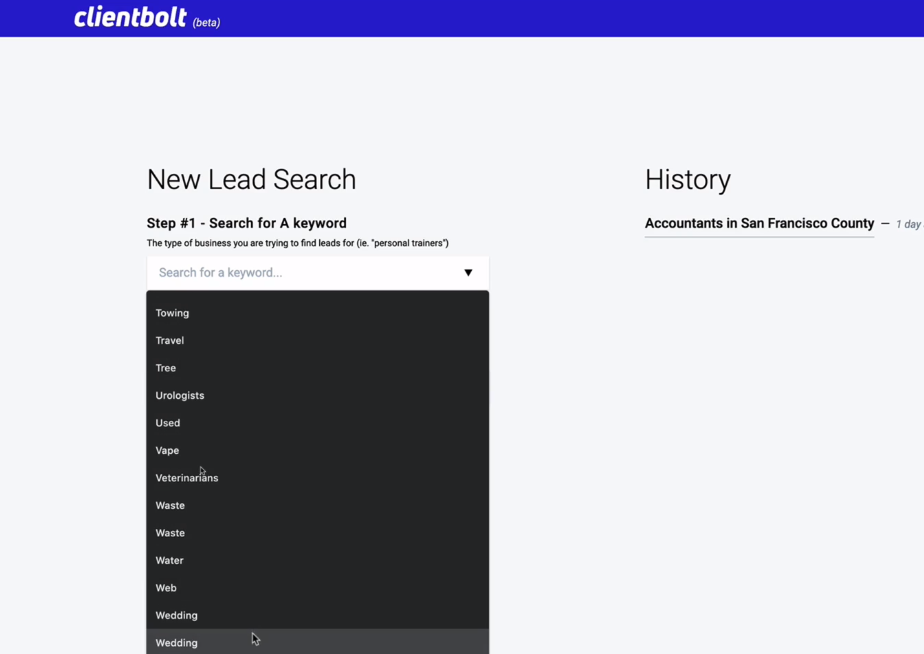Select the Wedding option just below Web
This screenshot has height=654, width=924.
tap(318, 616)
